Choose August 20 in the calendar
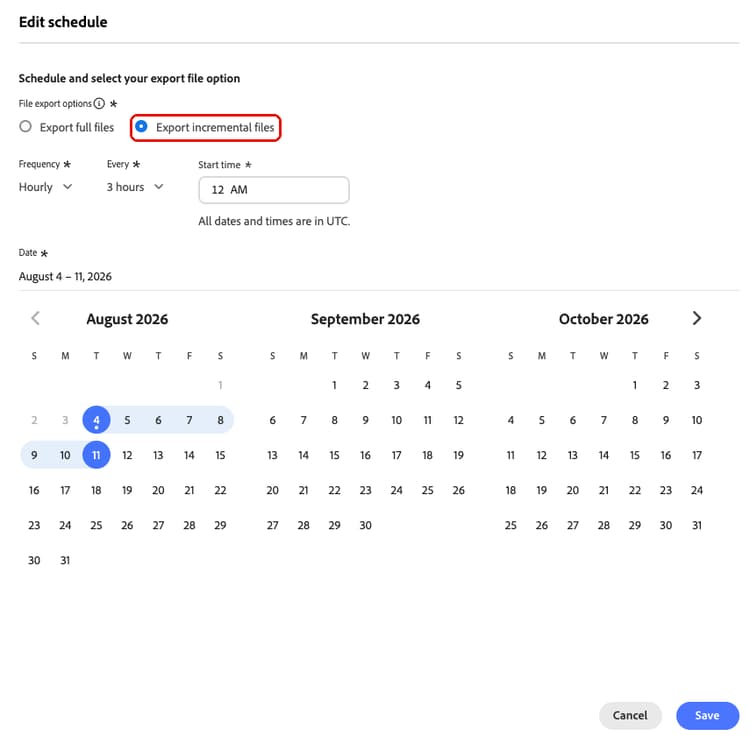The width and height of the screenshot is (750, 743). coord(158,490)
